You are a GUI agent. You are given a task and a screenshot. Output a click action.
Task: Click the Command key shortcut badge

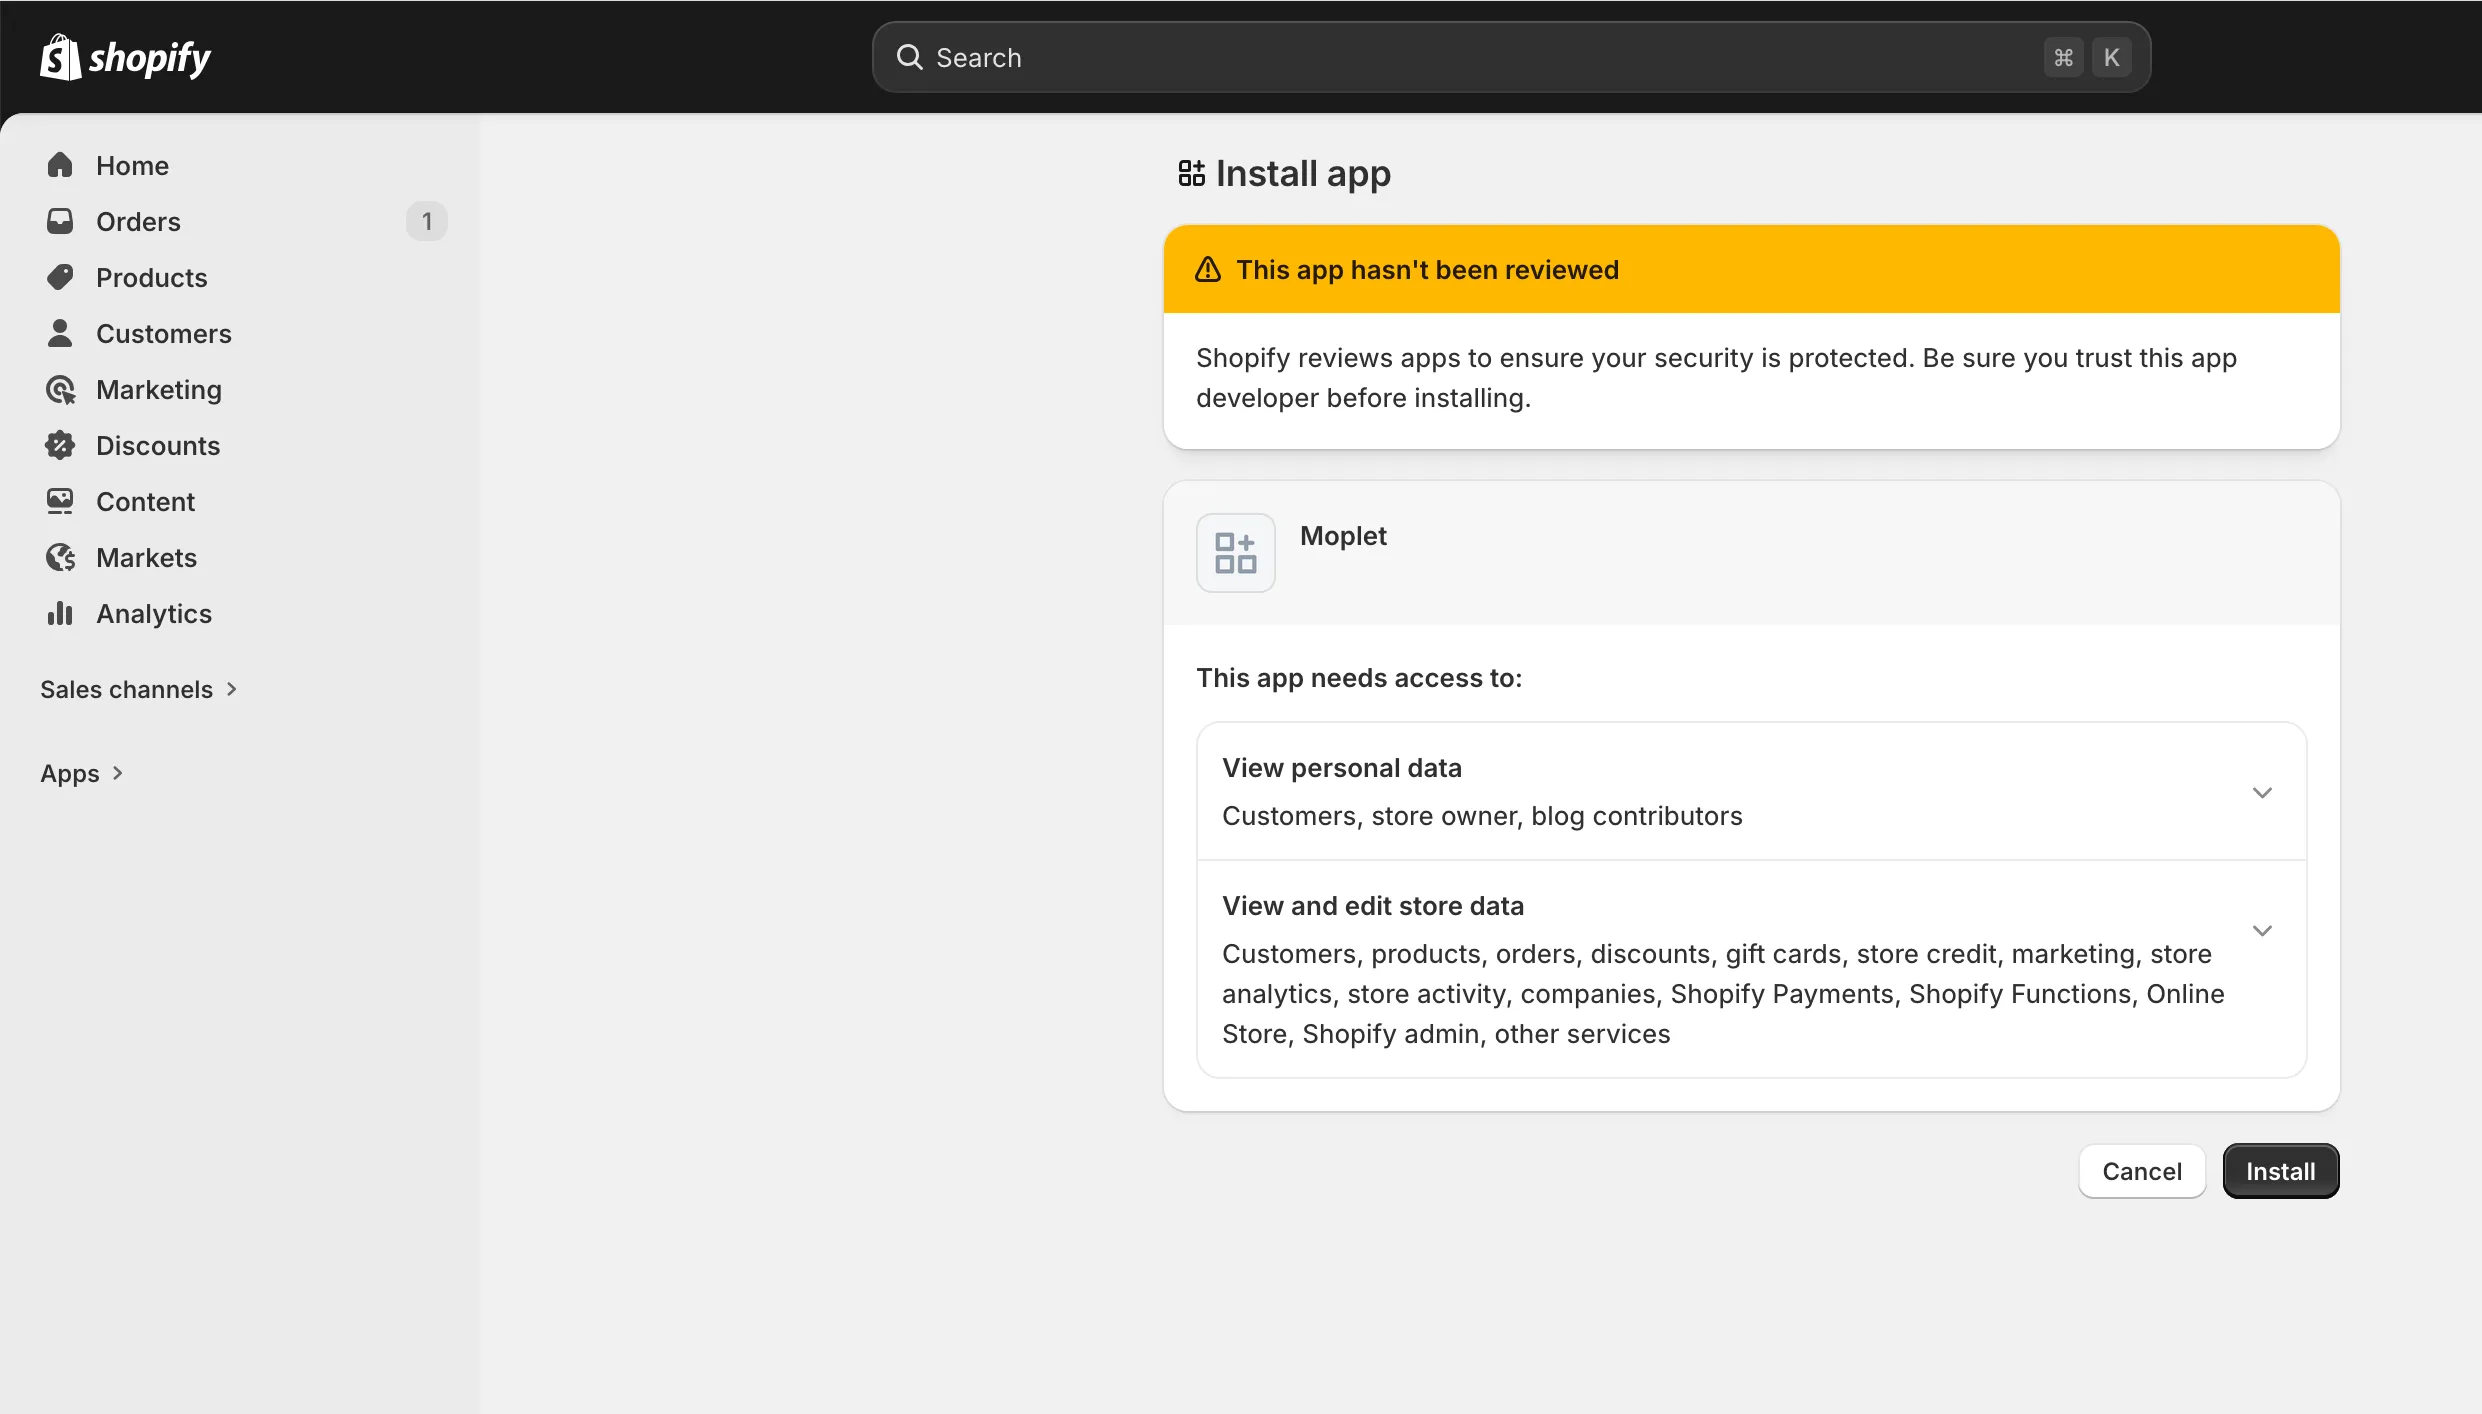(2064, 57)
